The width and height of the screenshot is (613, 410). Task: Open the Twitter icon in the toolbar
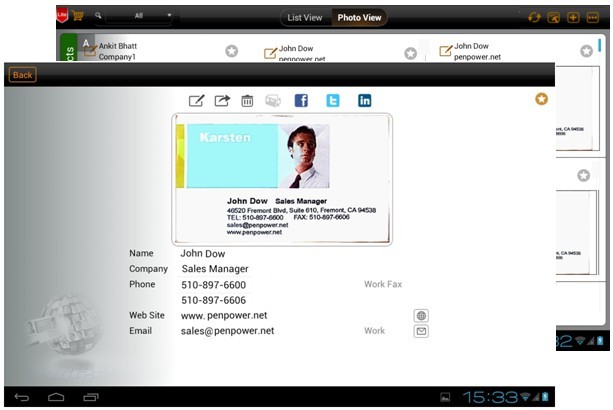(333, 100)
